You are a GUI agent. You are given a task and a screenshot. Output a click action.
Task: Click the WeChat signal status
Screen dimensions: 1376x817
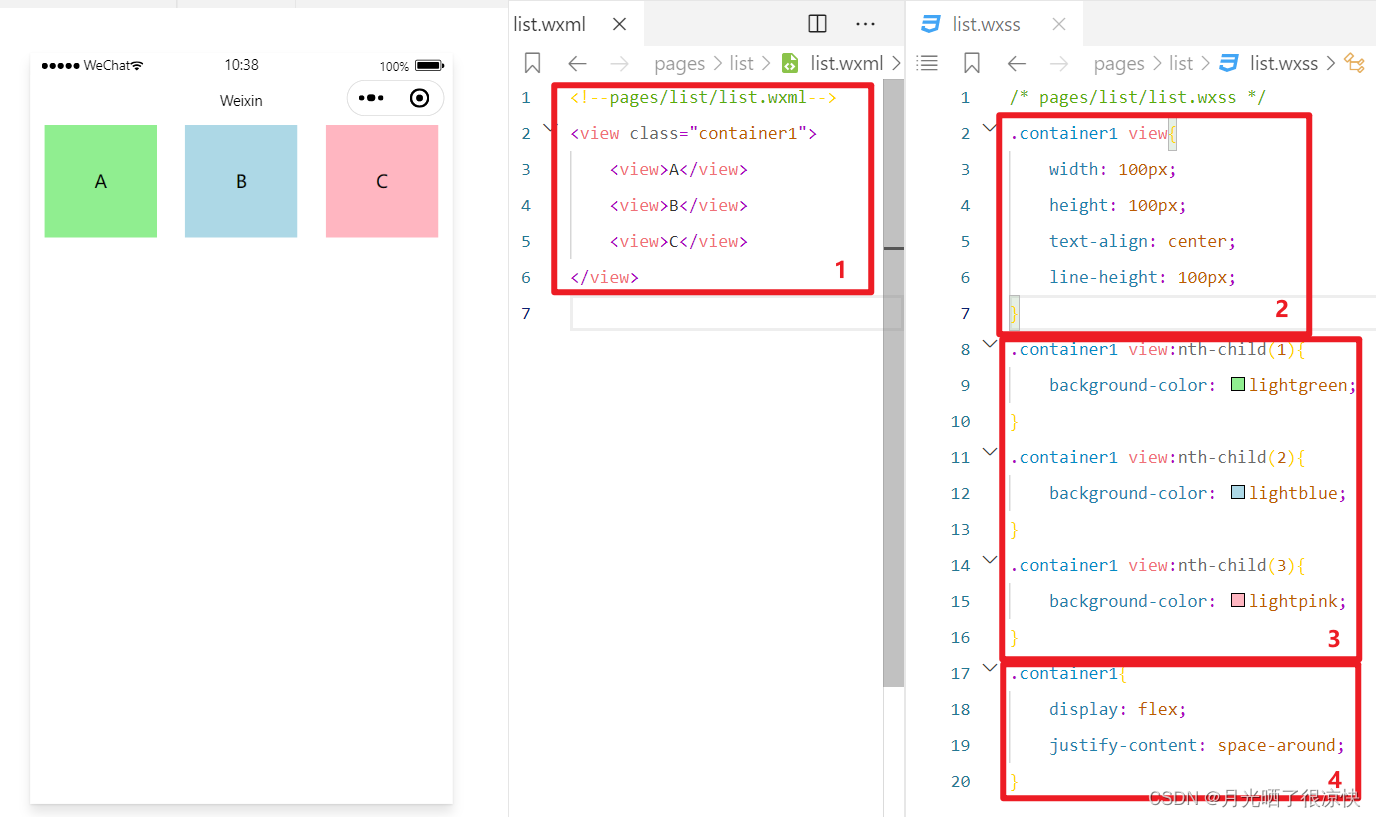92,65
